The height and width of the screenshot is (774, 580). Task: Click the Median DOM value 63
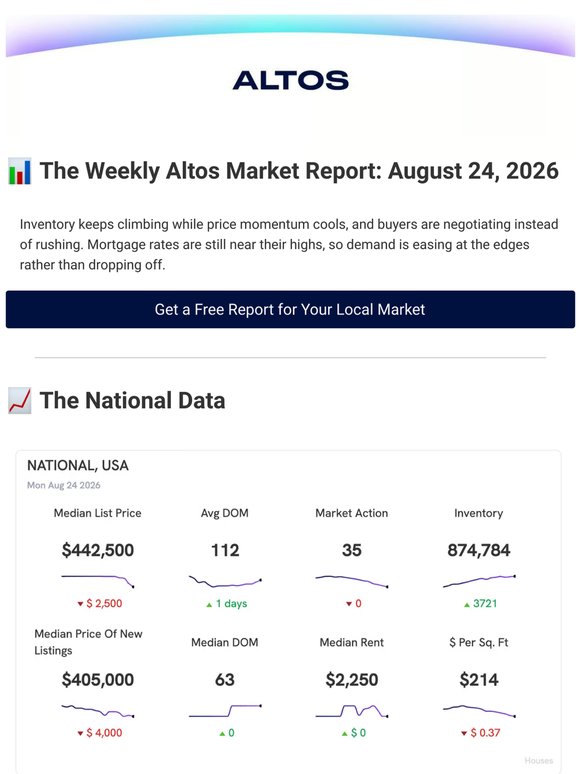pyautogui.click(x=225, y=680)
